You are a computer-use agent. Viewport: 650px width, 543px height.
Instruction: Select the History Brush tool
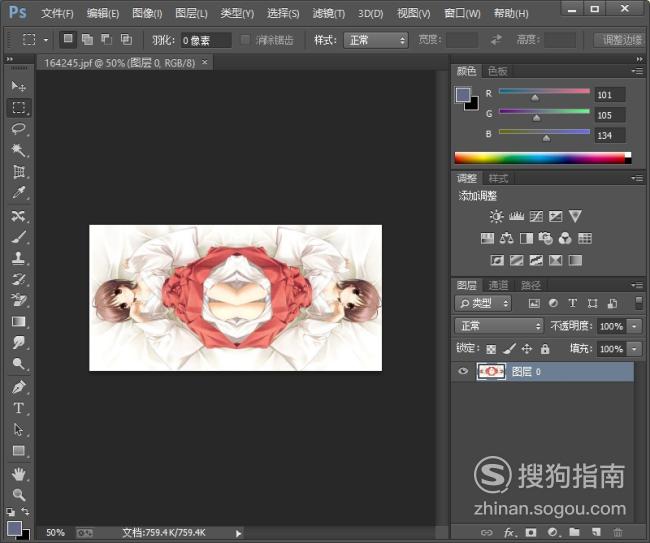(18, 279)
